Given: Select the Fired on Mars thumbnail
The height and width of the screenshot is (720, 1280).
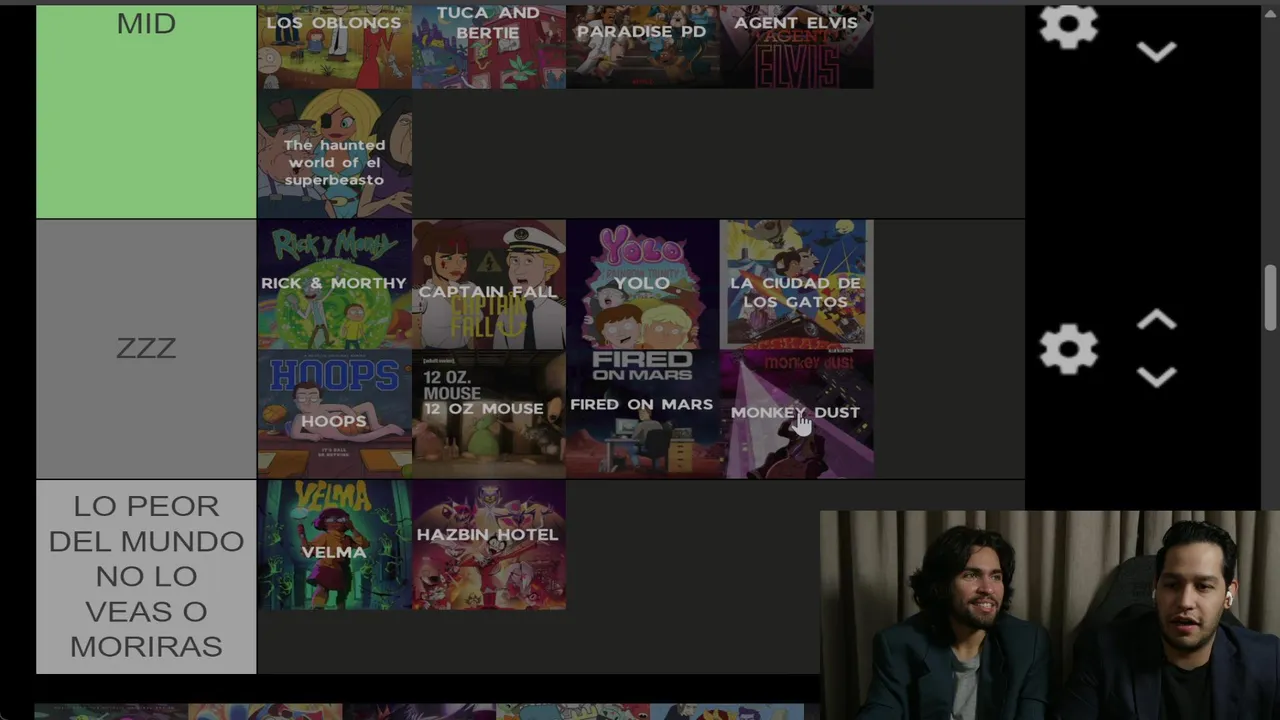Looking at the screenshot, I should (x=642, y=414).
